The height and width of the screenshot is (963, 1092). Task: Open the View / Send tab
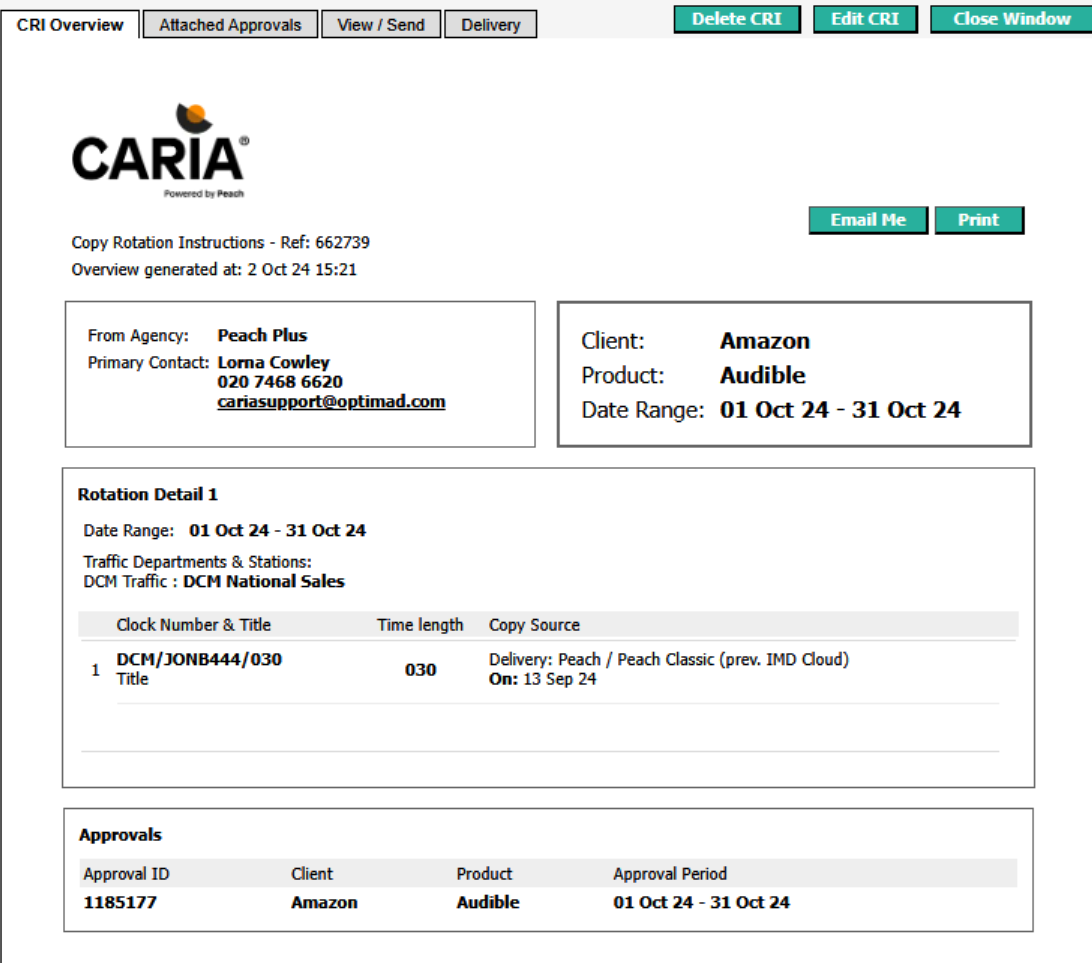pyautogui.click(x=381, y=24)
